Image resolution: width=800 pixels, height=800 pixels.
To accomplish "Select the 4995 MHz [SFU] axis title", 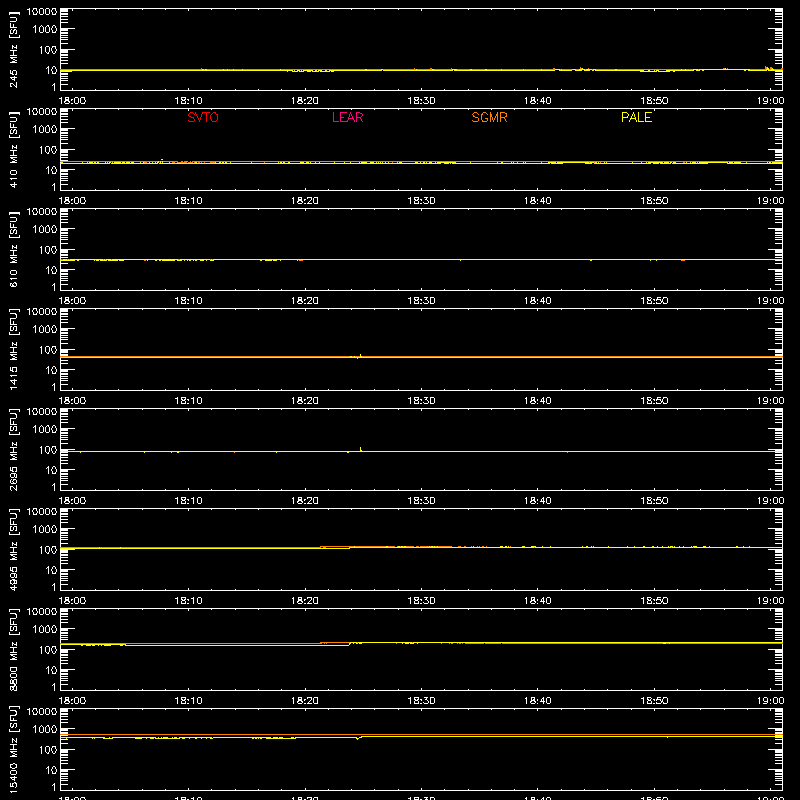I will [x=14, y=549].
